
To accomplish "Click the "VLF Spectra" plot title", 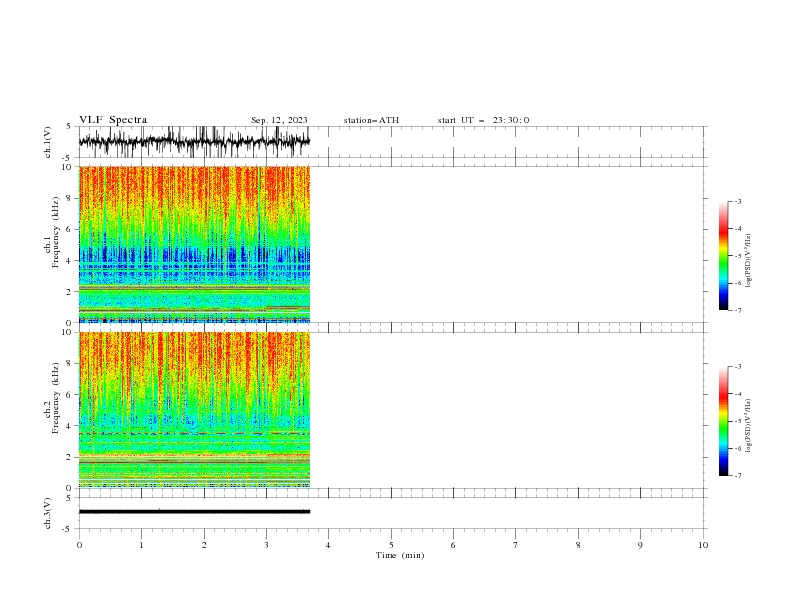I will tap(113, 120).
